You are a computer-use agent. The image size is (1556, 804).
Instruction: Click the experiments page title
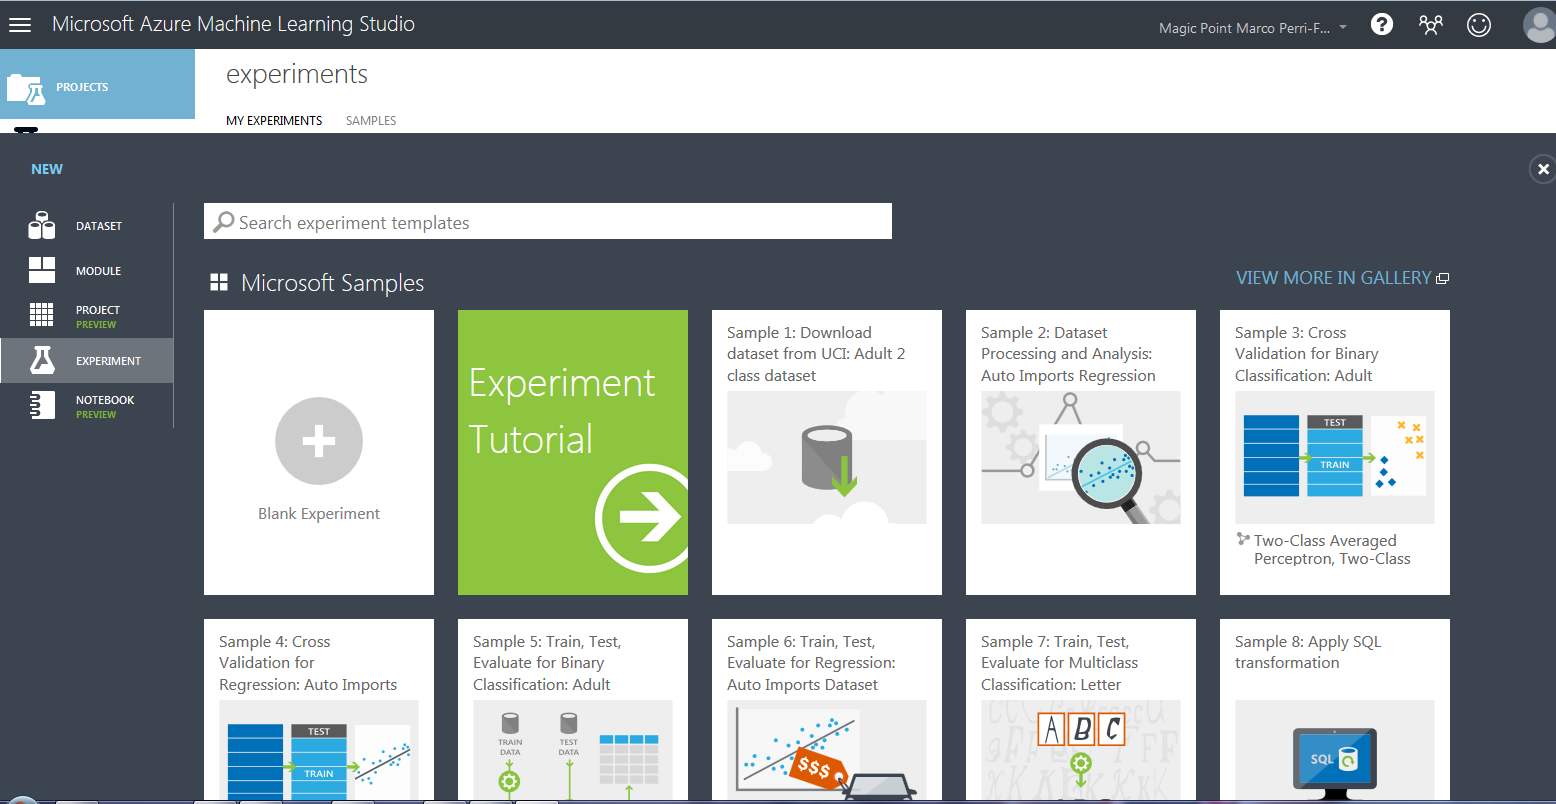(x=297, y=74)
